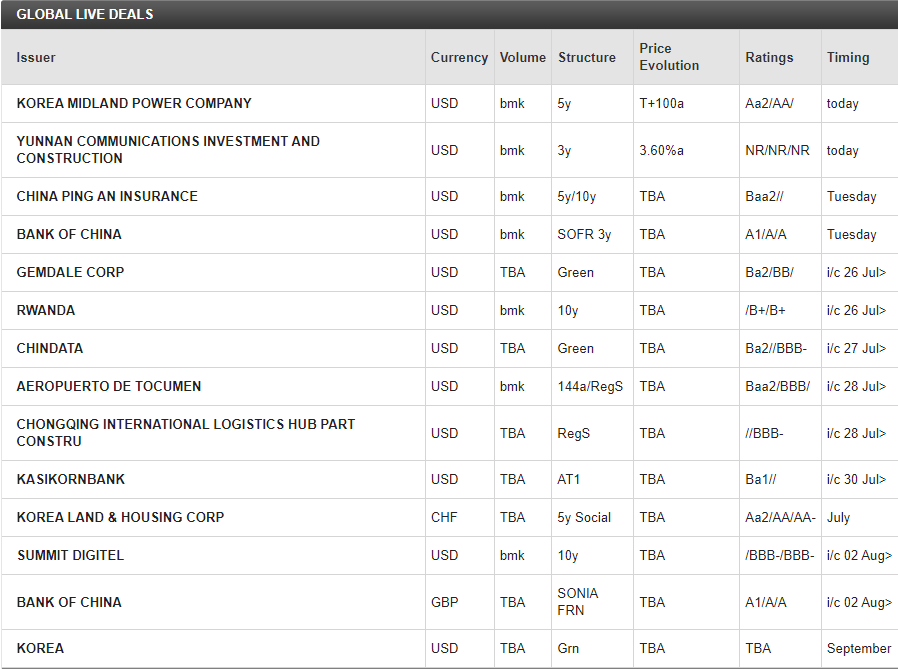The width and height of the screenshot is (898, 669).
Task: Click the //BBB- rating cell
Action: coord(763,433)
